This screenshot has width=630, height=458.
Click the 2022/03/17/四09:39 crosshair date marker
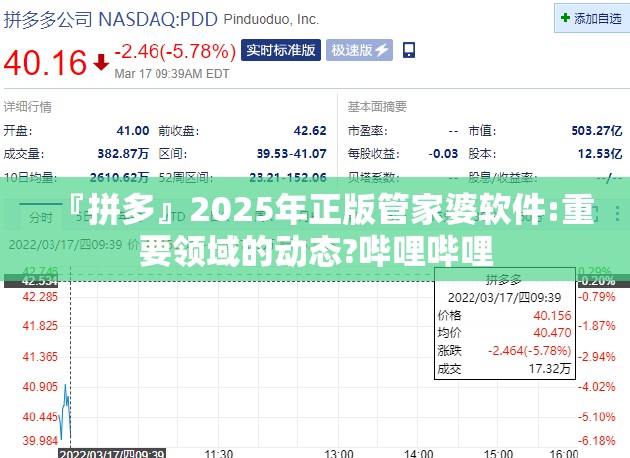pyautogui.click(x=112, y=454)
